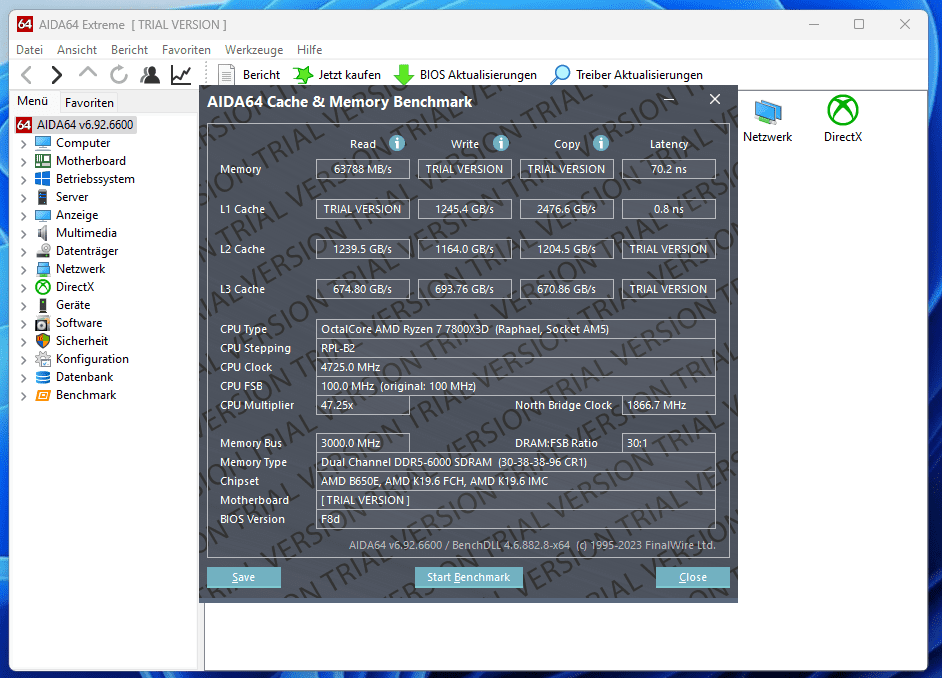Click the Software icon in the tree
Image resolution: width=942 pixels, height=678 pixels.
43,323
